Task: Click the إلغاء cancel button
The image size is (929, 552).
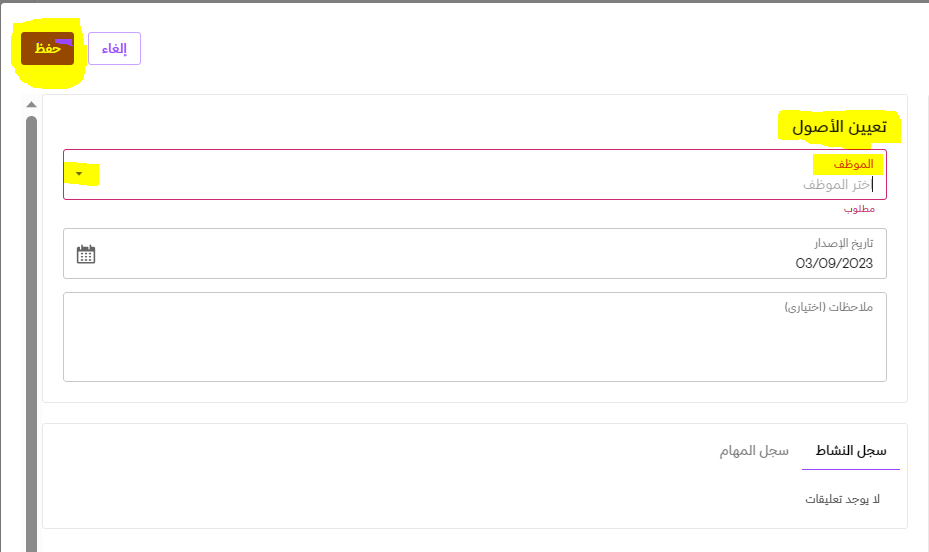Action: pos(114,49)
